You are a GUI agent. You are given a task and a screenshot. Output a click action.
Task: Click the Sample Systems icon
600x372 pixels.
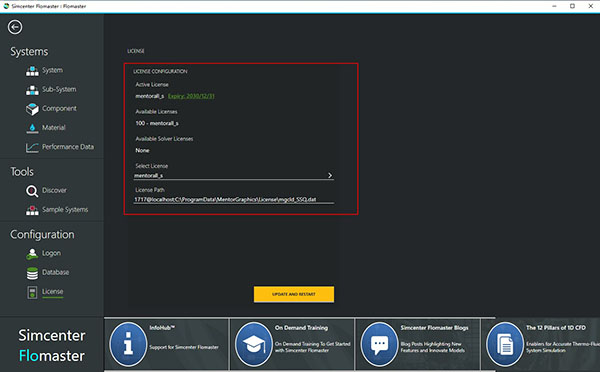click(x=32, y=210)
